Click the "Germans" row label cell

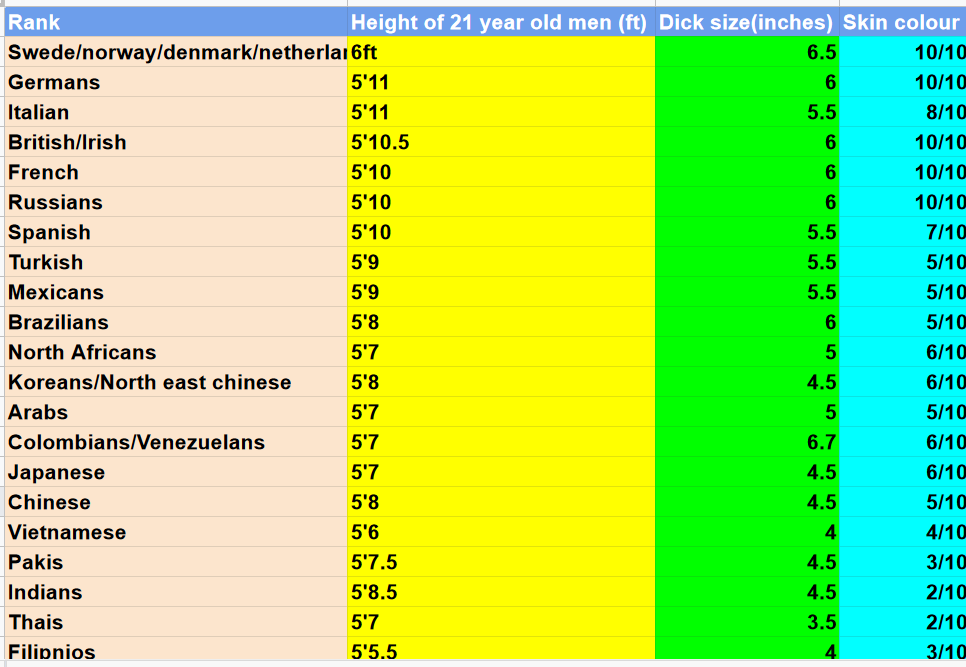pos(175,82)
